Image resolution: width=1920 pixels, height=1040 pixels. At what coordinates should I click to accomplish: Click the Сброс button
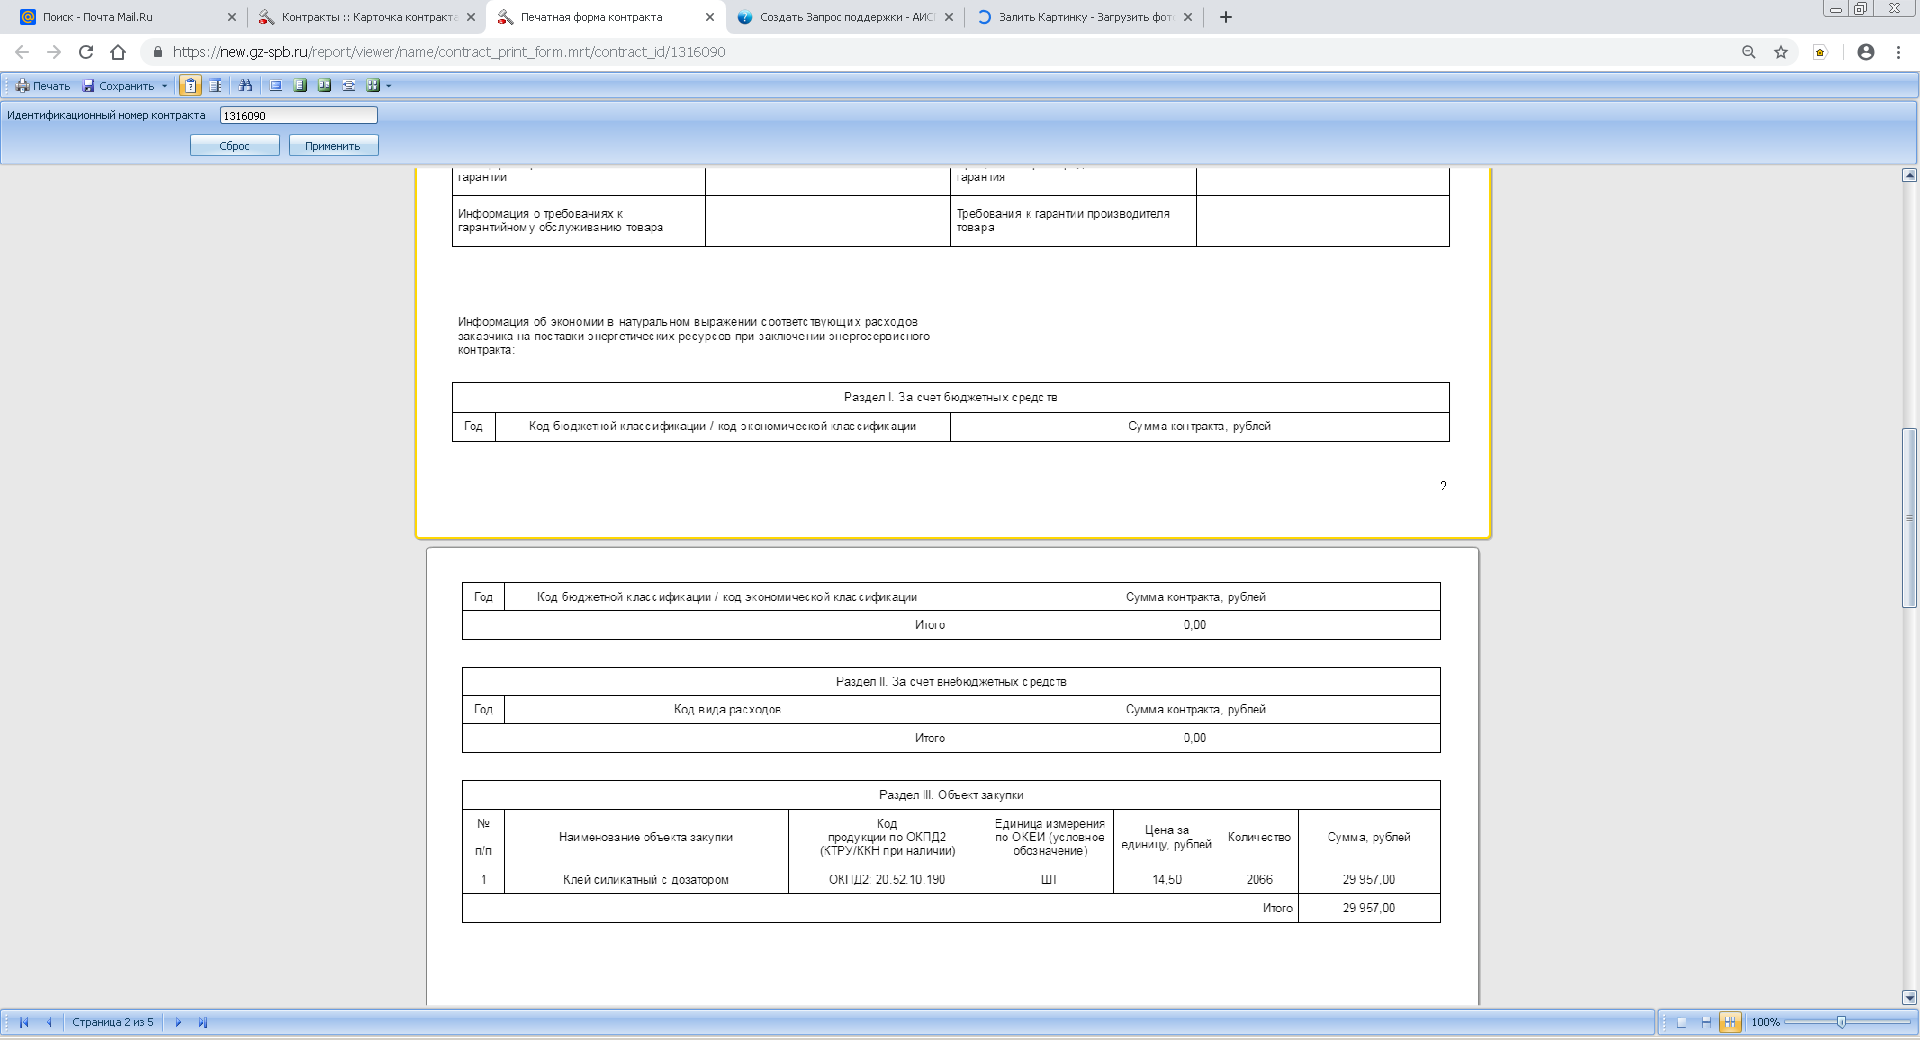(235, 146)
